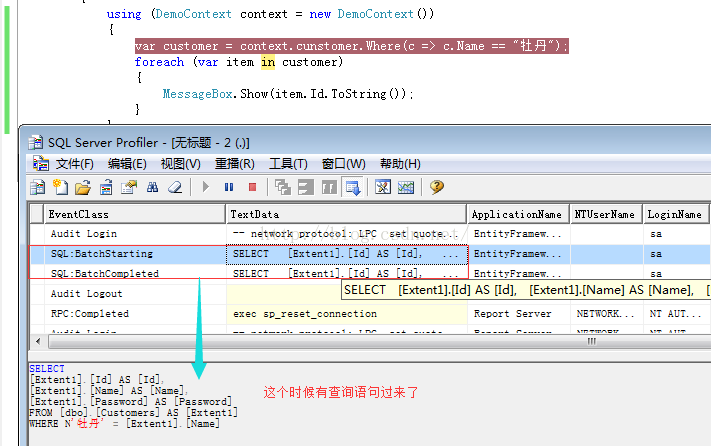Screen dimensions: 711x446
Task: Click the NETWORK... NTUserName cell
Action: pyautogui.click(x=606, y=314)
